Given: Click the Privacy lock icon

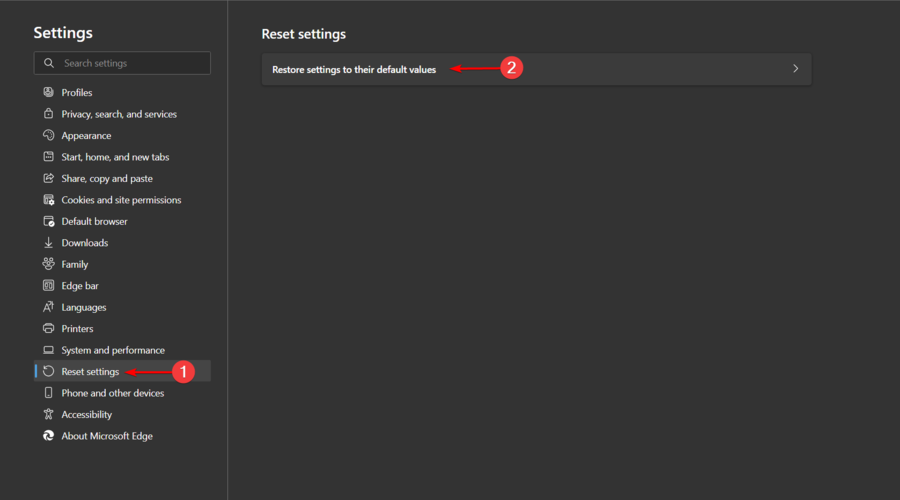Looking at the screenshot, I should point(48,114).
